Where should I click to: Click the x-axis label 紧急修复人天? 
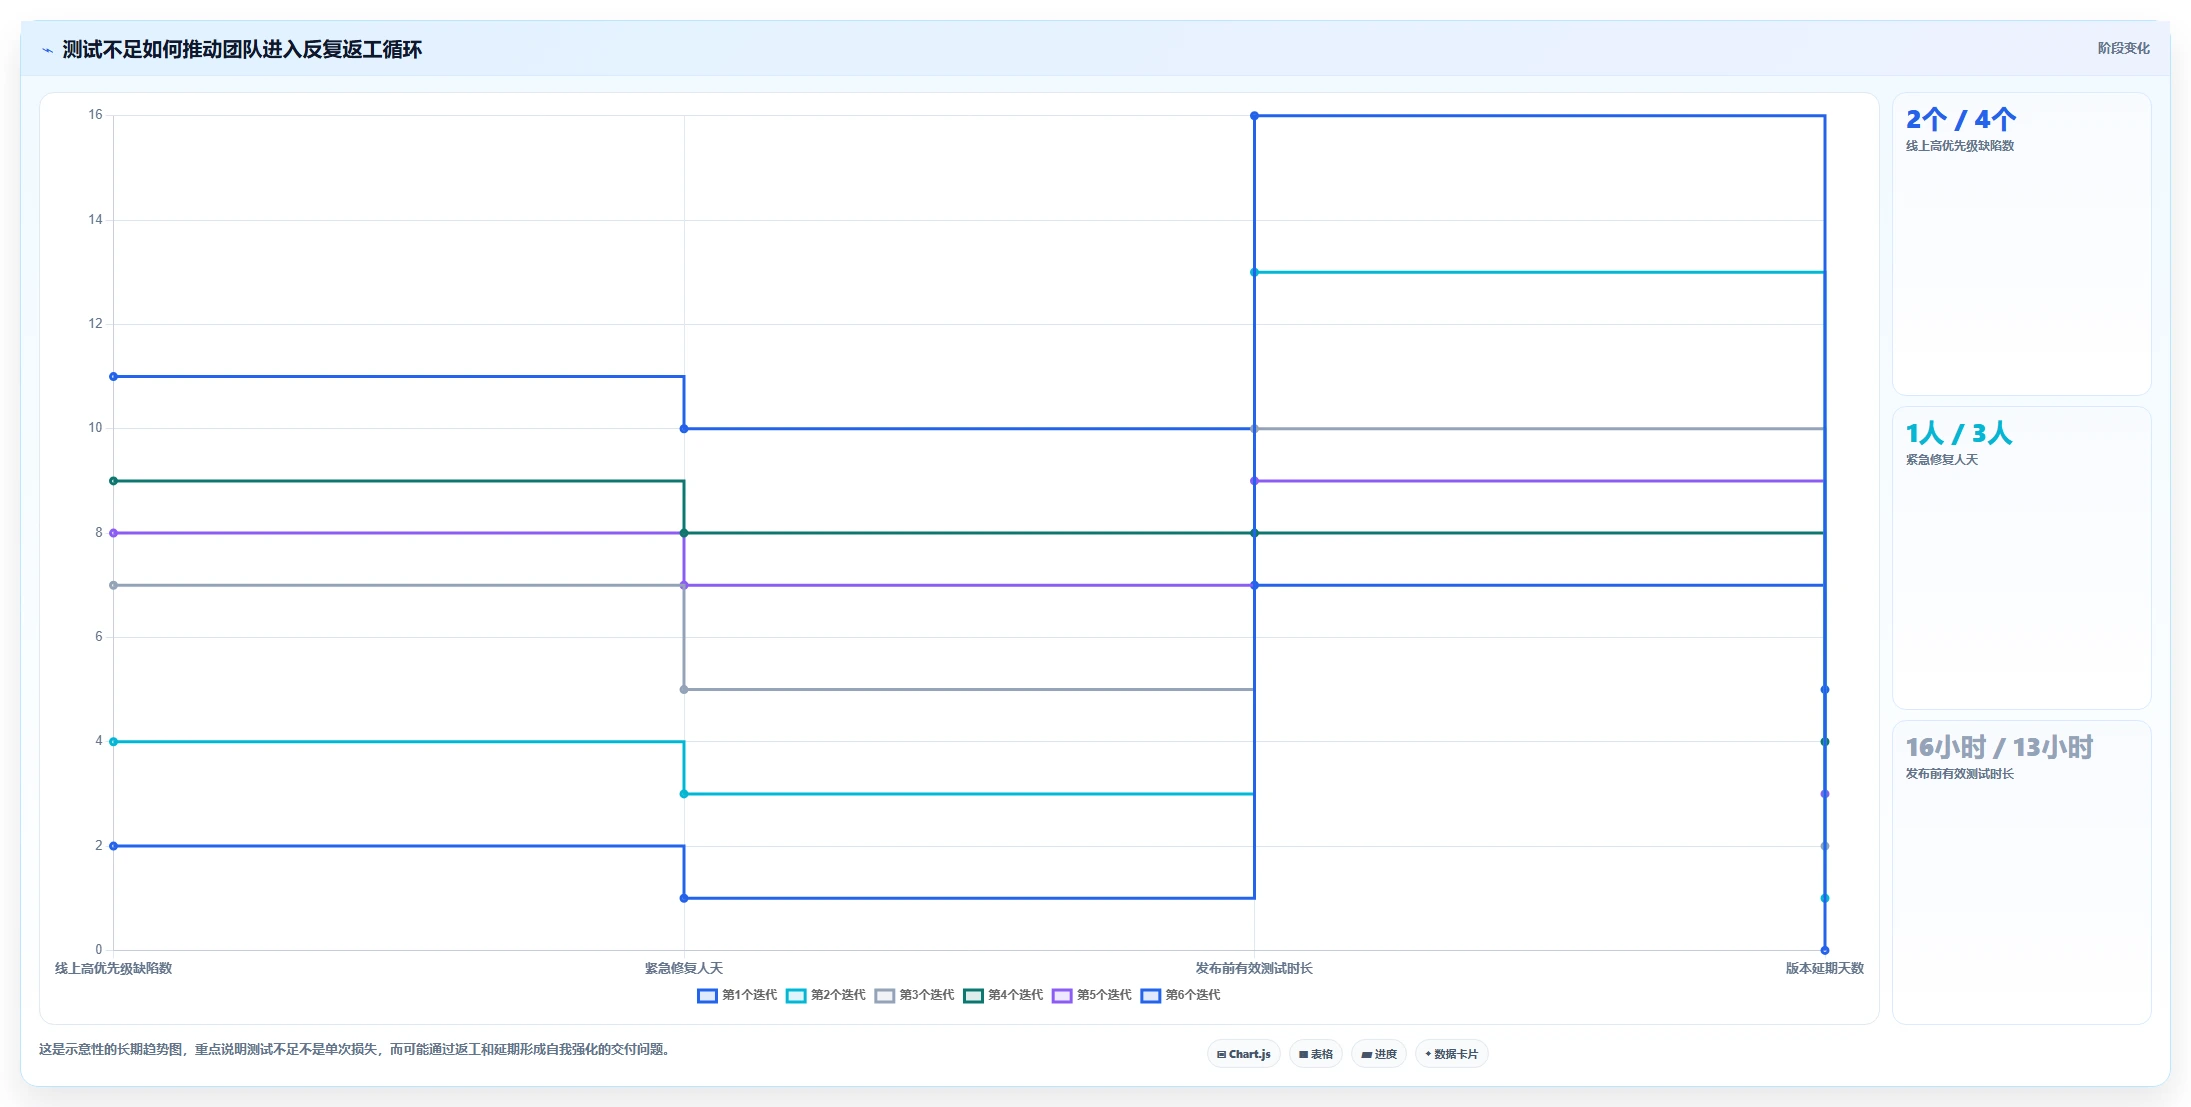coord(684,968)
